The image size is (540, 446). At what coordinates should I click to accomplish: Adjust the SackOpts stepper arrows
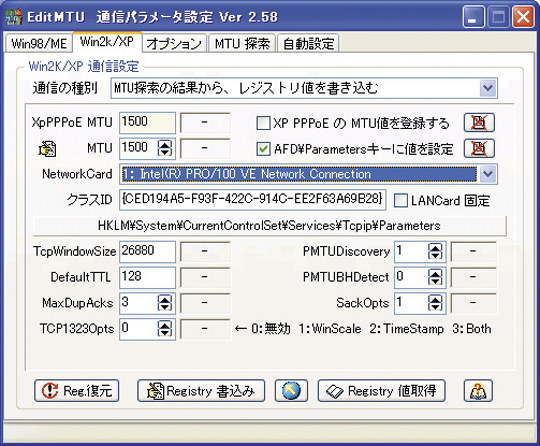coord(435,303)
